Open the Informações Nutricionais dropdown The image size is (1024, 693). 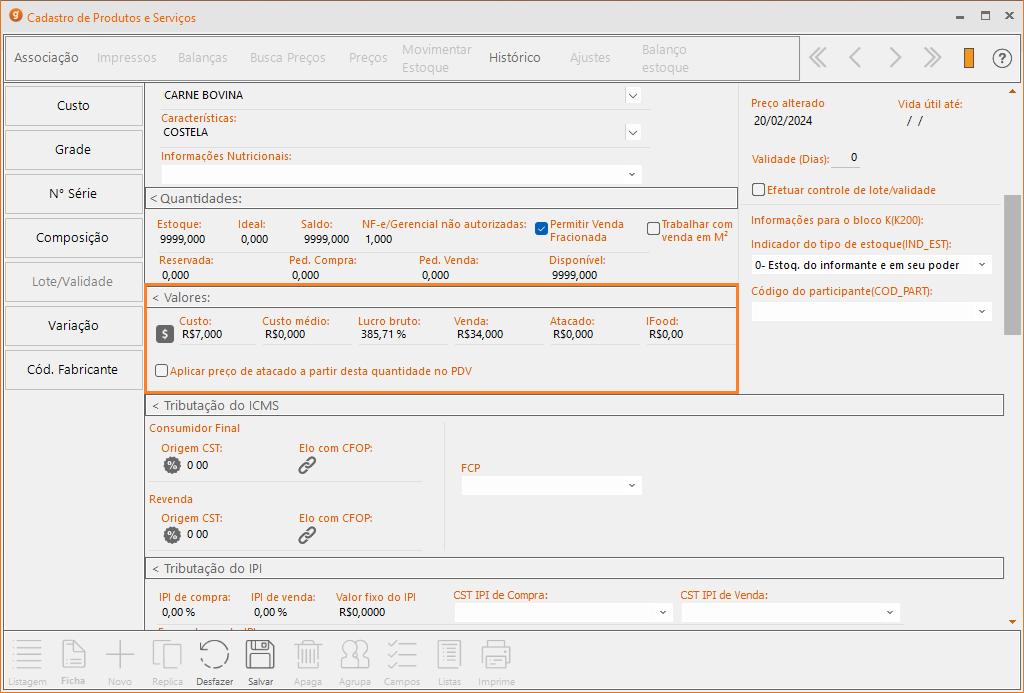coord(632,174)
